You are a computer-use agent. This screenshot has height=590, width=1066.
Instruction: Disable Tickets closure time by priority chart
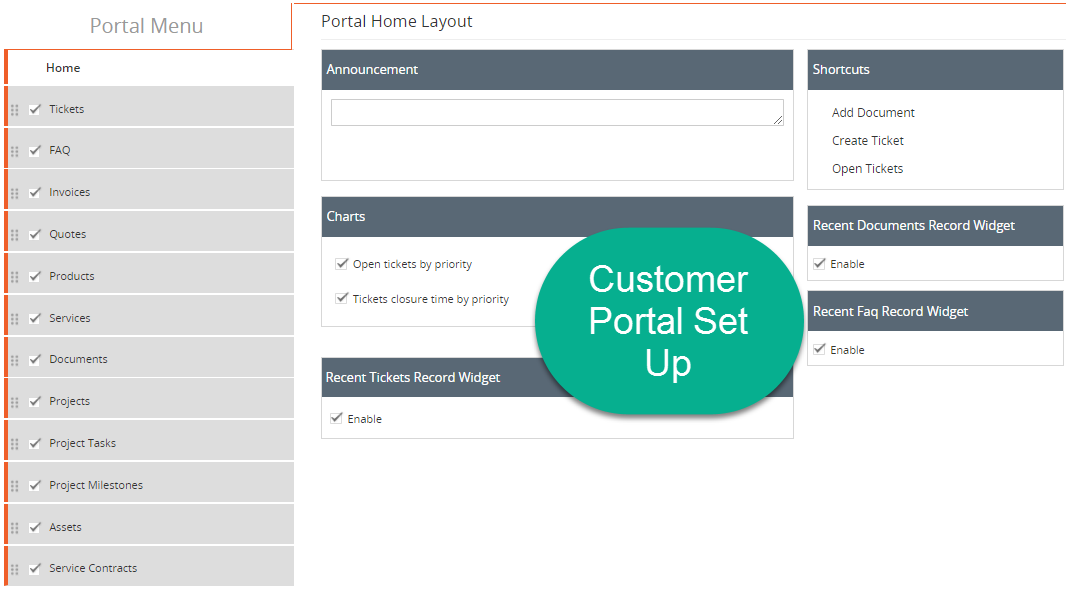pyautogui.click(x=341, y=298)
